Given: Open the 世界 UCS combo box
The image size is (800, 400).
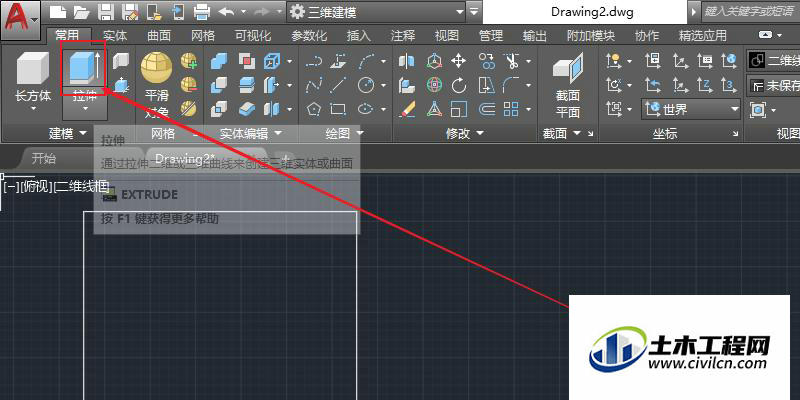Looking at the screenshot, I should coord(691,109).
